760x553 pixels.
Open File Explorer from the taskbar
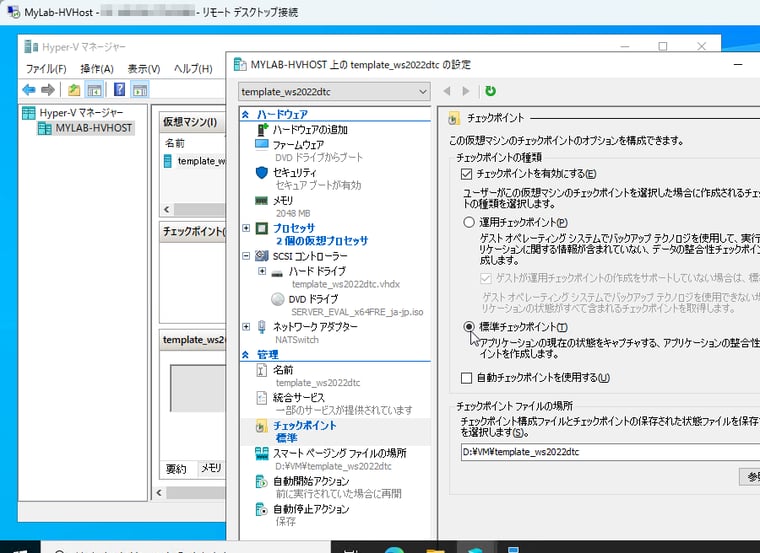tap(435, 549)
